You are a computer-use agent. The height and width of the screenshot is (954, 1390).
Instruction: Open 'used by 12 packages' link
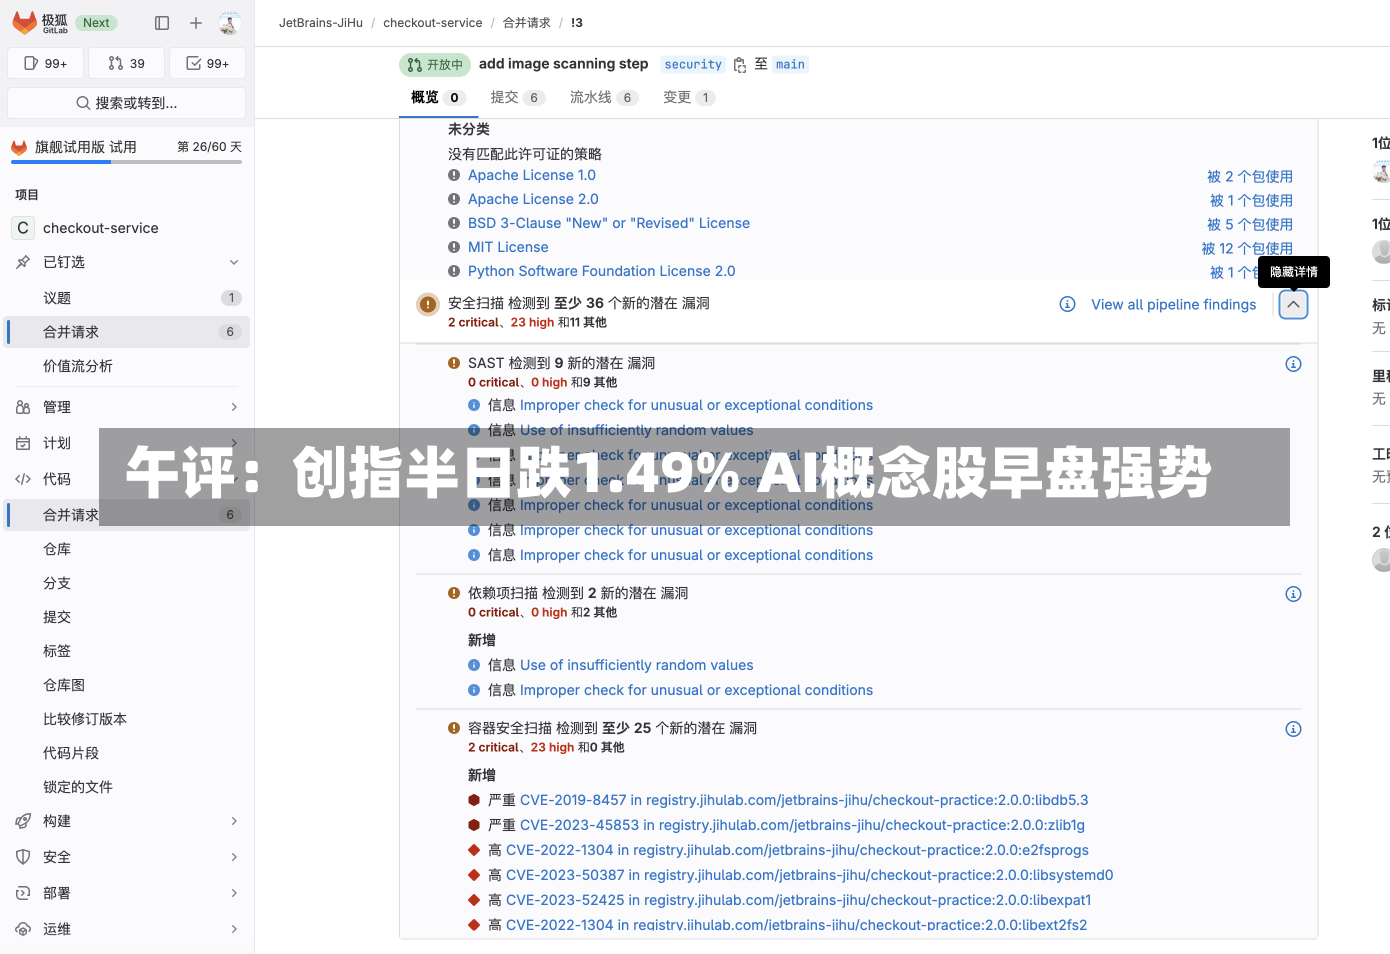coord(1247,248)
